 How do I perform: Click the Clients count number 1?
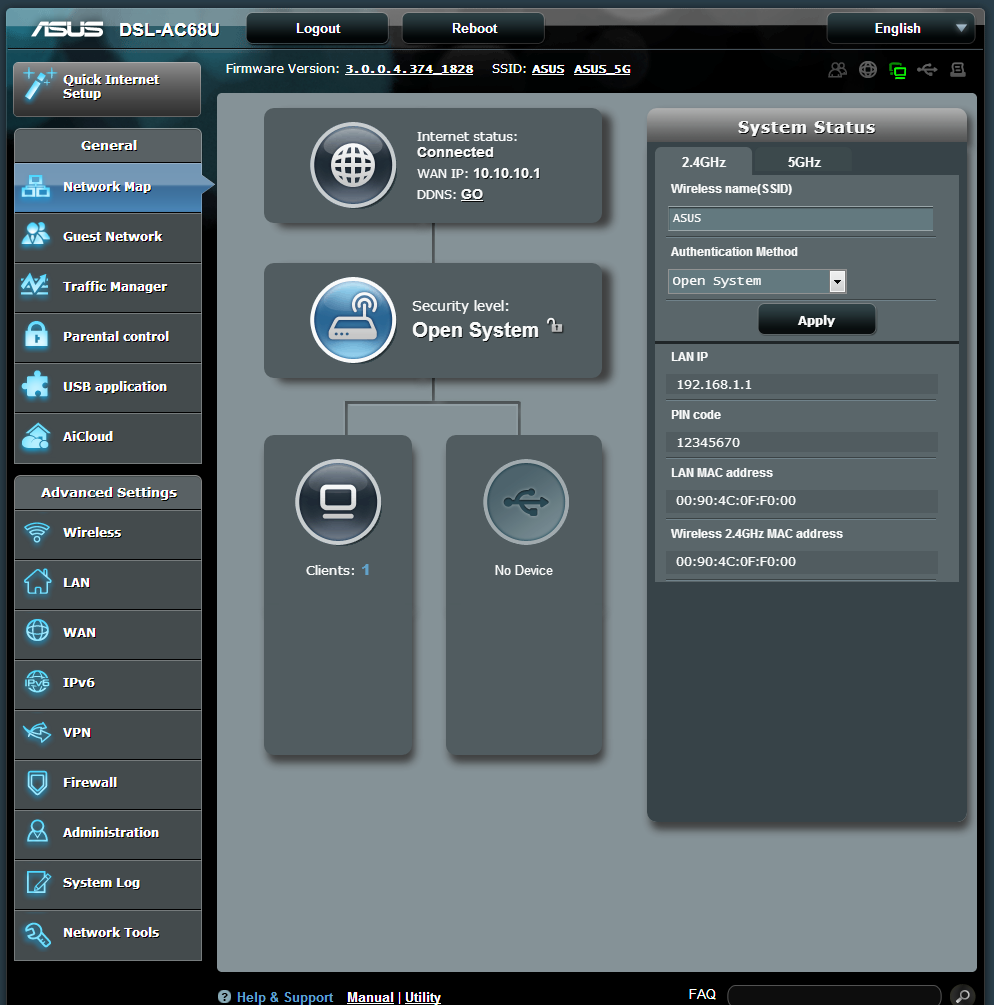point(365,570)
